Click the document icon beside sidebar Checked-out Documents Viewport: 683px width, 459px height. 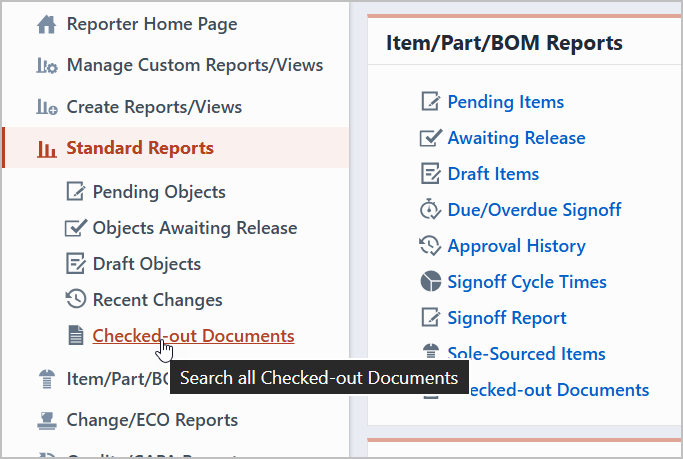76,336
